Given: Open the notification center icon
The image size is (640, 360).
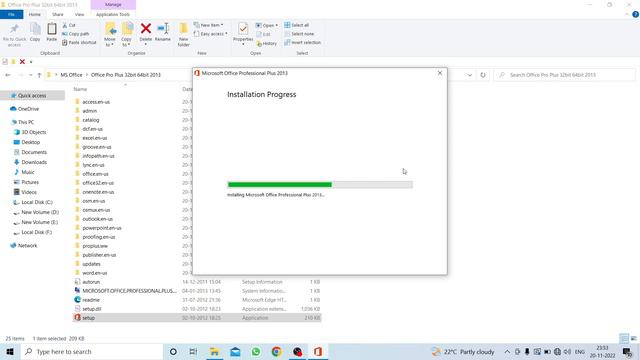Looking at the screenshot, I should [627, 351].
